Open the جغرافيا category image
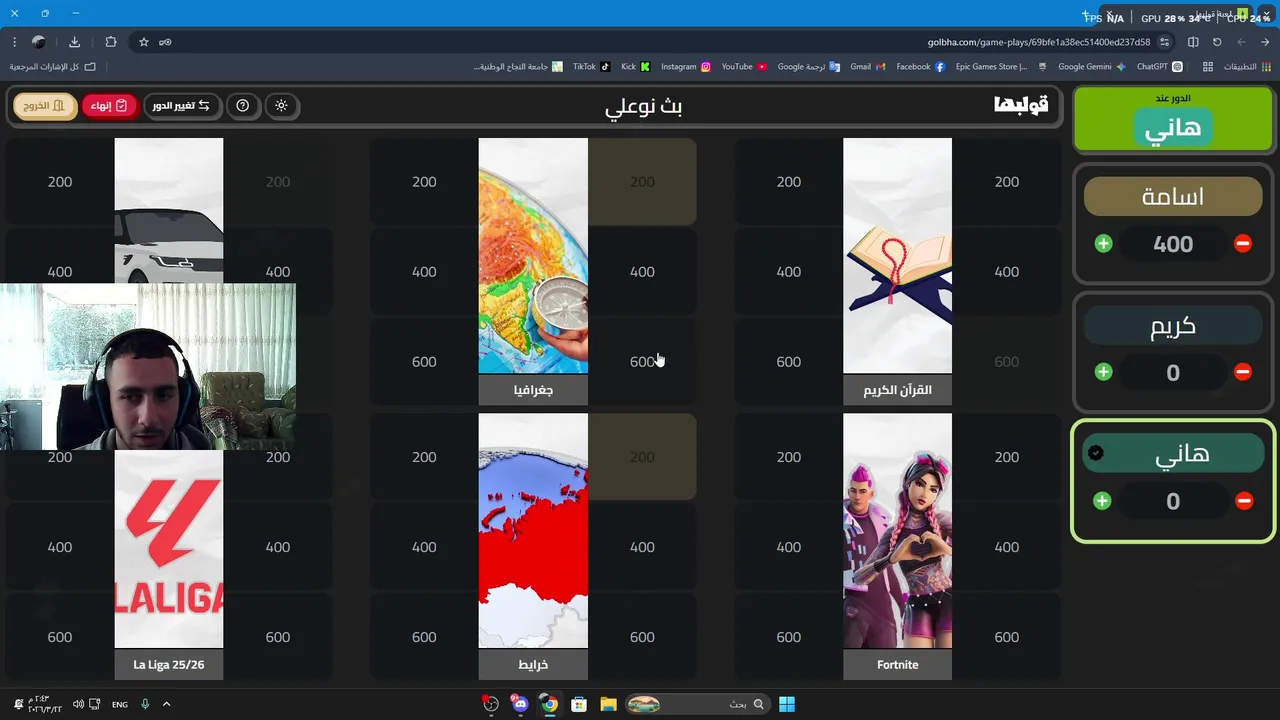The height and width of the screenshot is (720, 1280). (533, 256)
